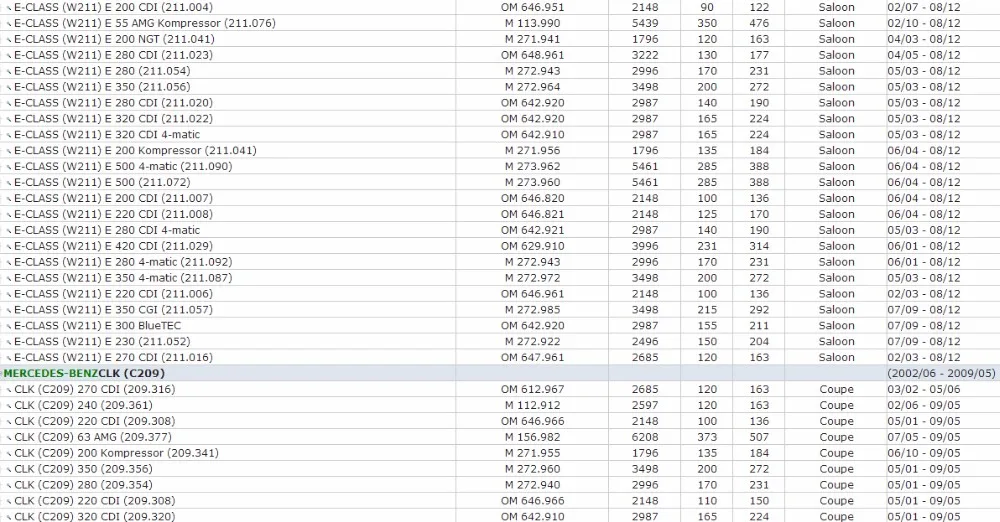Click horsepower value 476

(x=759, y=23)
